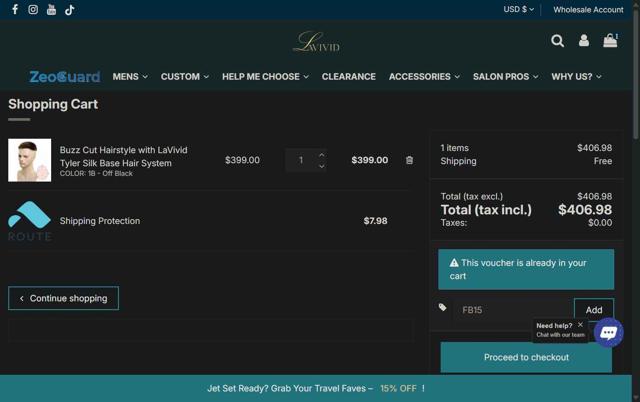
Task: Open the Instagram social link
Action: (x=33, y=9)
